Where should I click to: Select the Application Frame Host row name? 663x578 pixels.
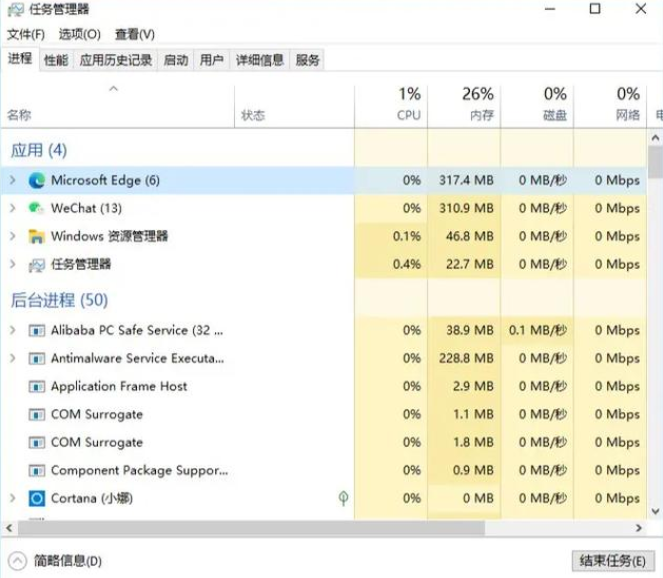point(119,386)
